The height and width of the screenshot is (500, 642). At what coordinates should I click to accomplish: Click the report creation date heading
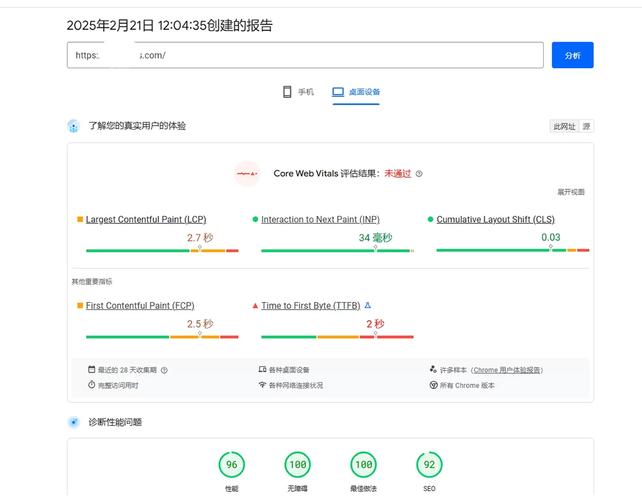170,25
